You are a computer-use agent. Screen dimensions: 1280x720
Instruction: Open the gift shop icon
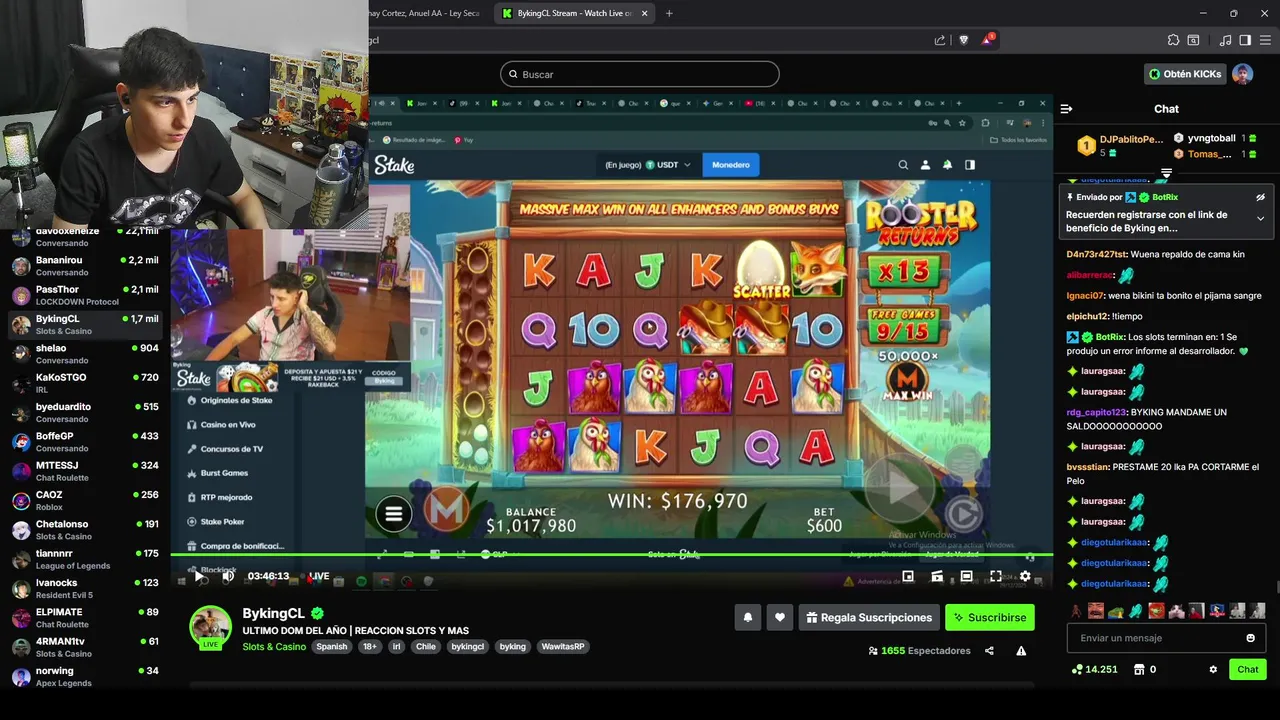click(x=1139, y=670)
